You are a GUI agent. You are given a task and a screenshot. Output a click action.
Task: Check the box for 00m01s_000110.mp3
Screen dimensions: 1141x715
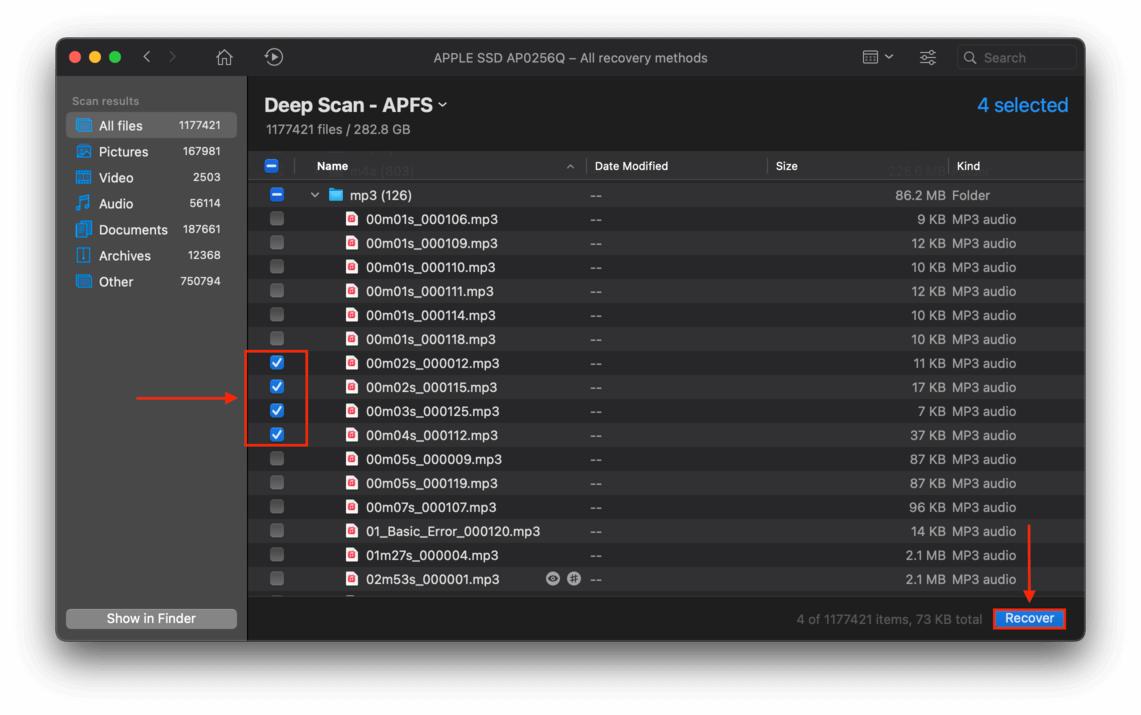[x=277, y=266]
